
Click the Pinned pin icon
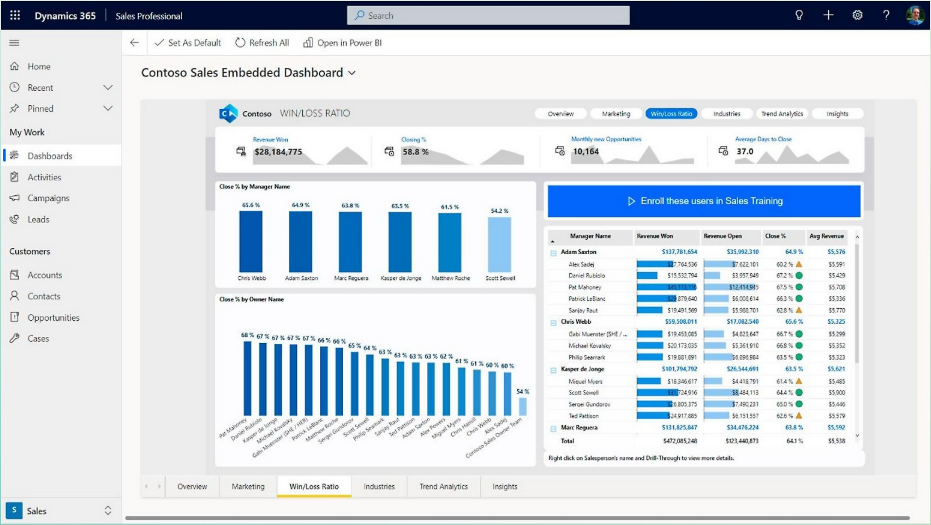coord(15,109)
